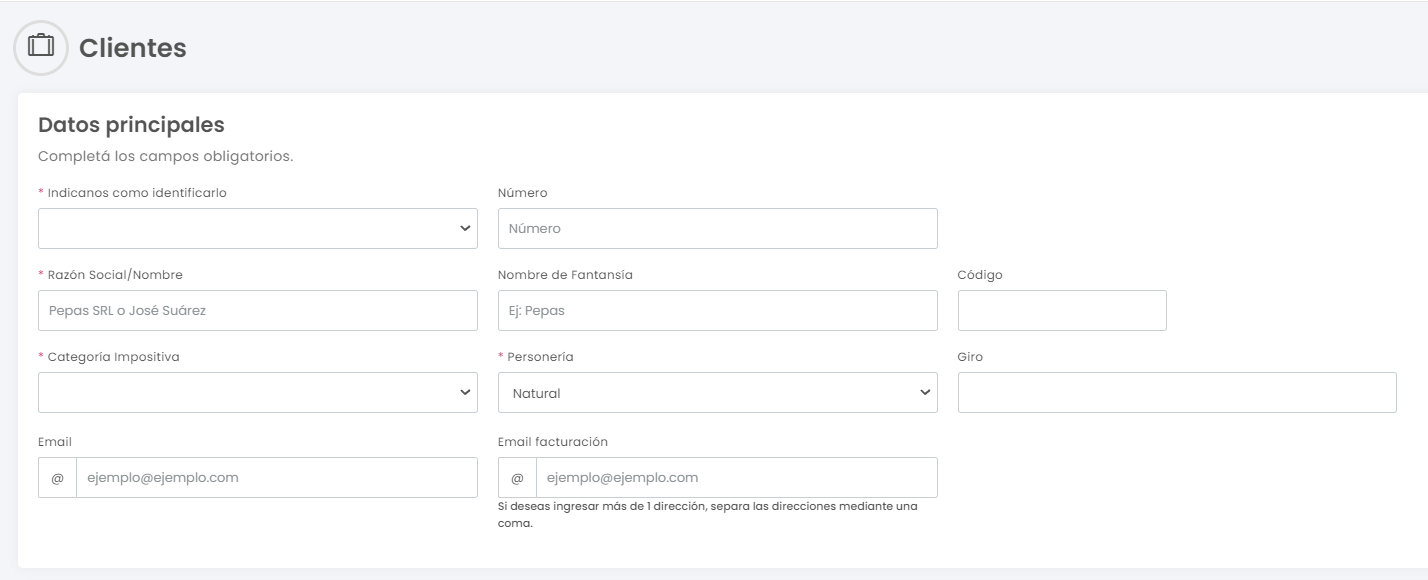Open the Personería dropdown showing Natural
This screenshot has height=580, width=1428.
click(718, 392)
